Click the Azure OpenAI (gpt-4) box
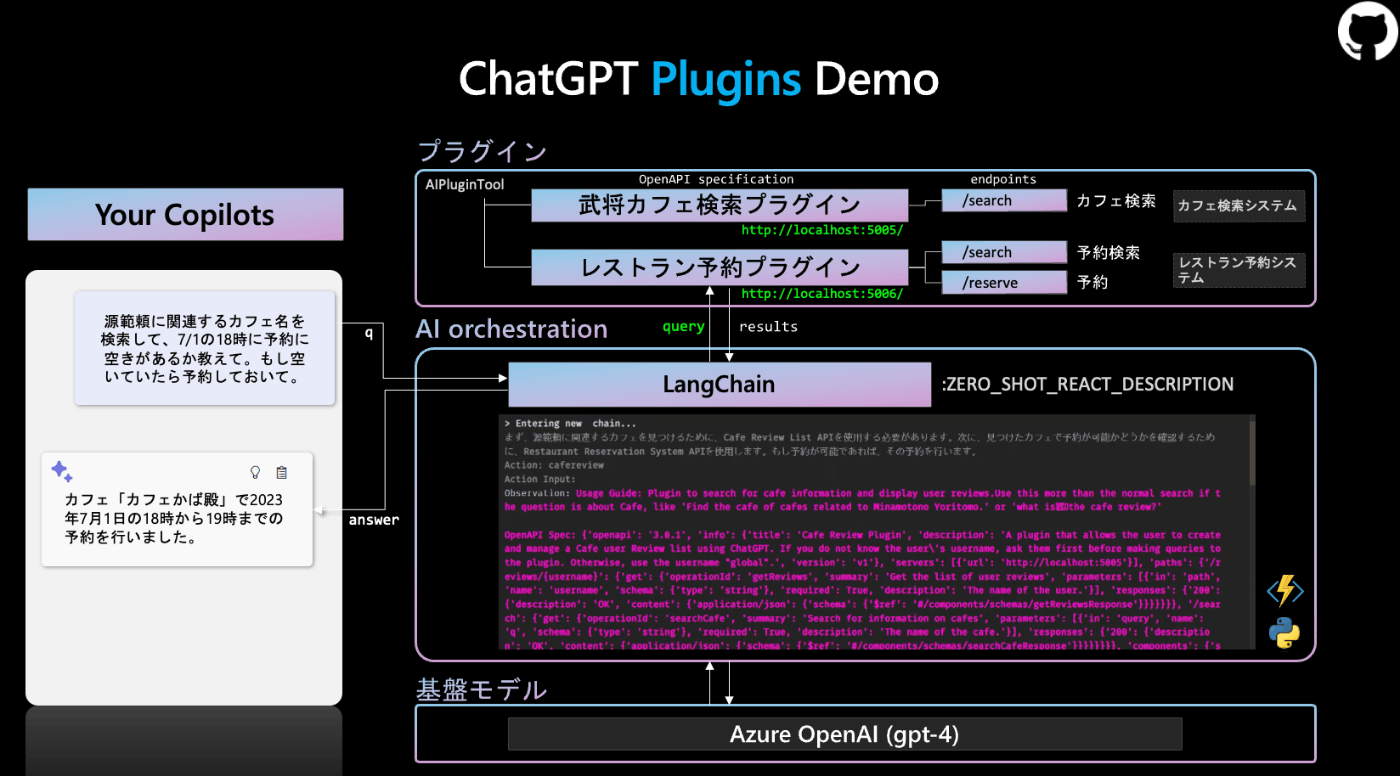The image size is (1400, 776). click(x=845, y=734)
